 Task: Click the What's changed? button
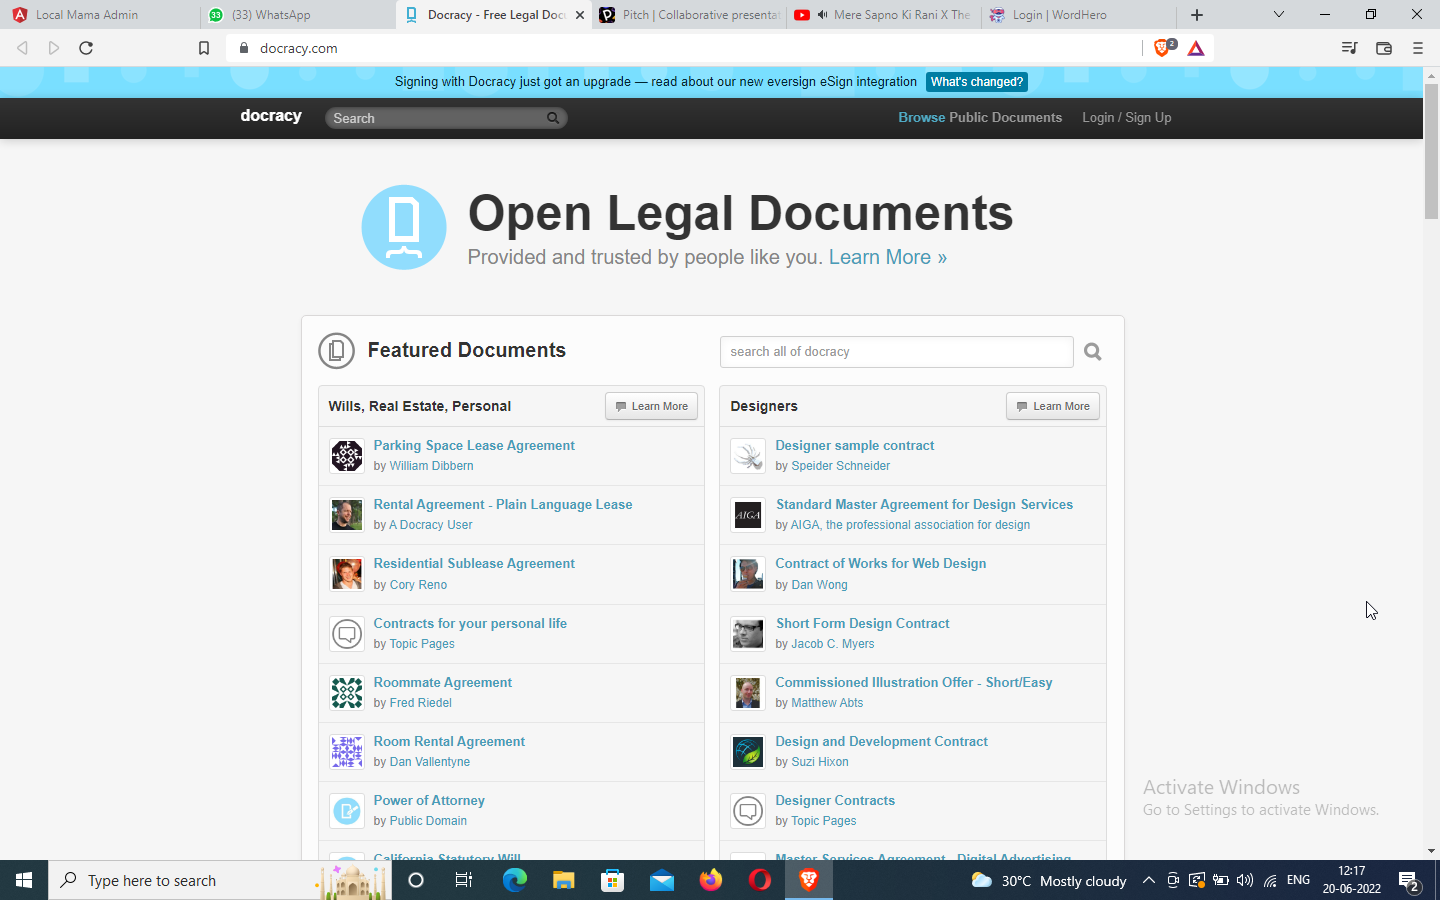pos(976,82)
